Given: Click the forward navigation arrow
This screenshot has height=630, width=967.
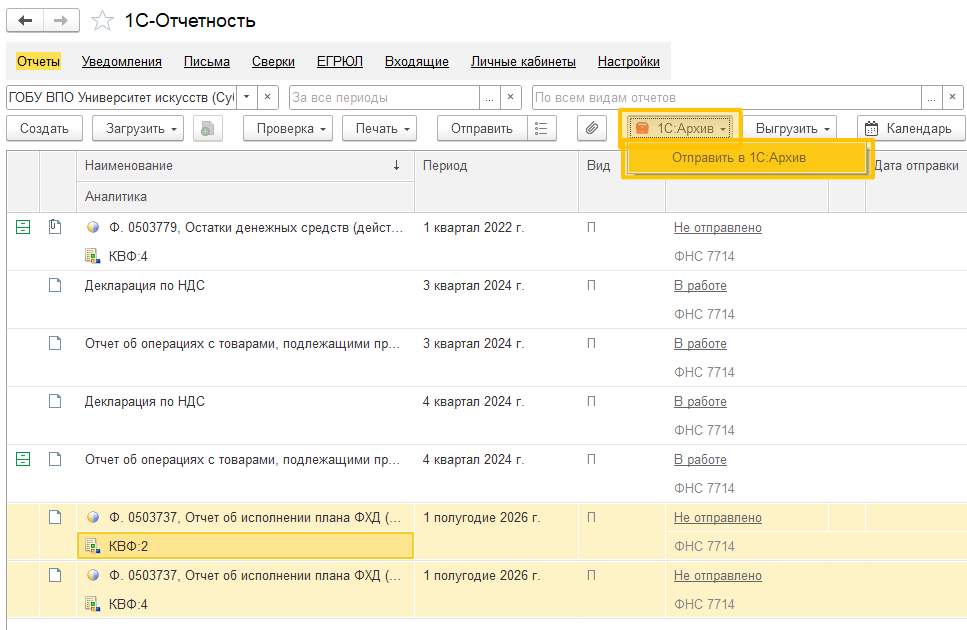Looking at the screenshot, I should click(x=61, y=20).
